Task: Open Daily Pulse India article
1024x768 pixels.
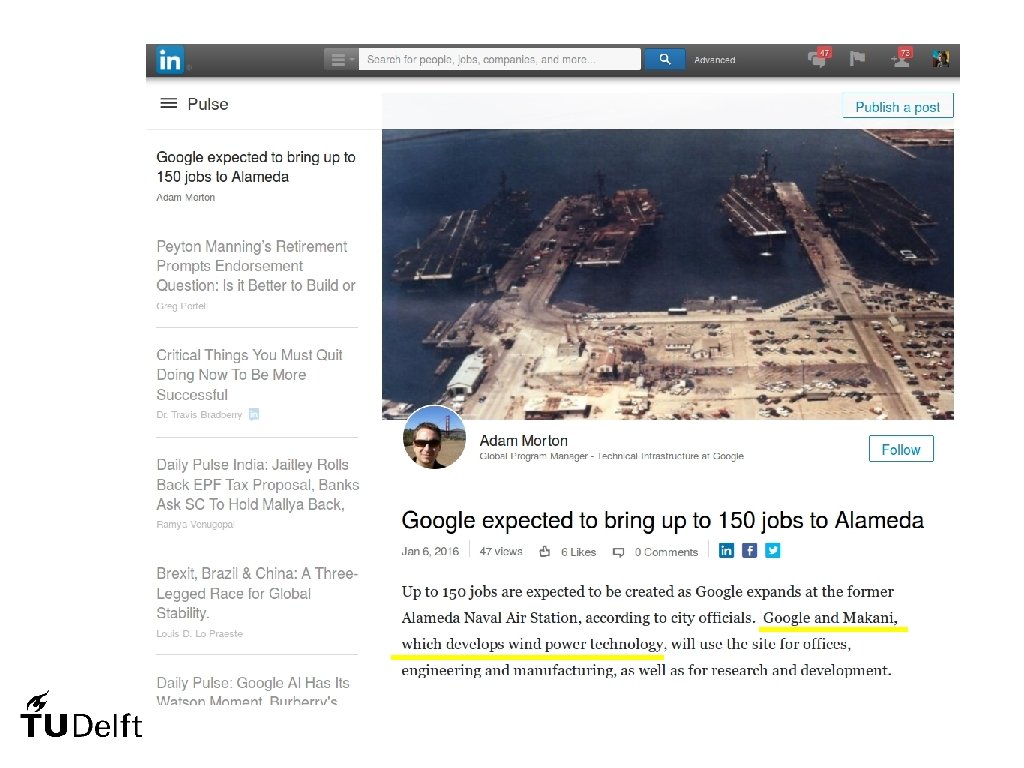Action: point(257,485)
